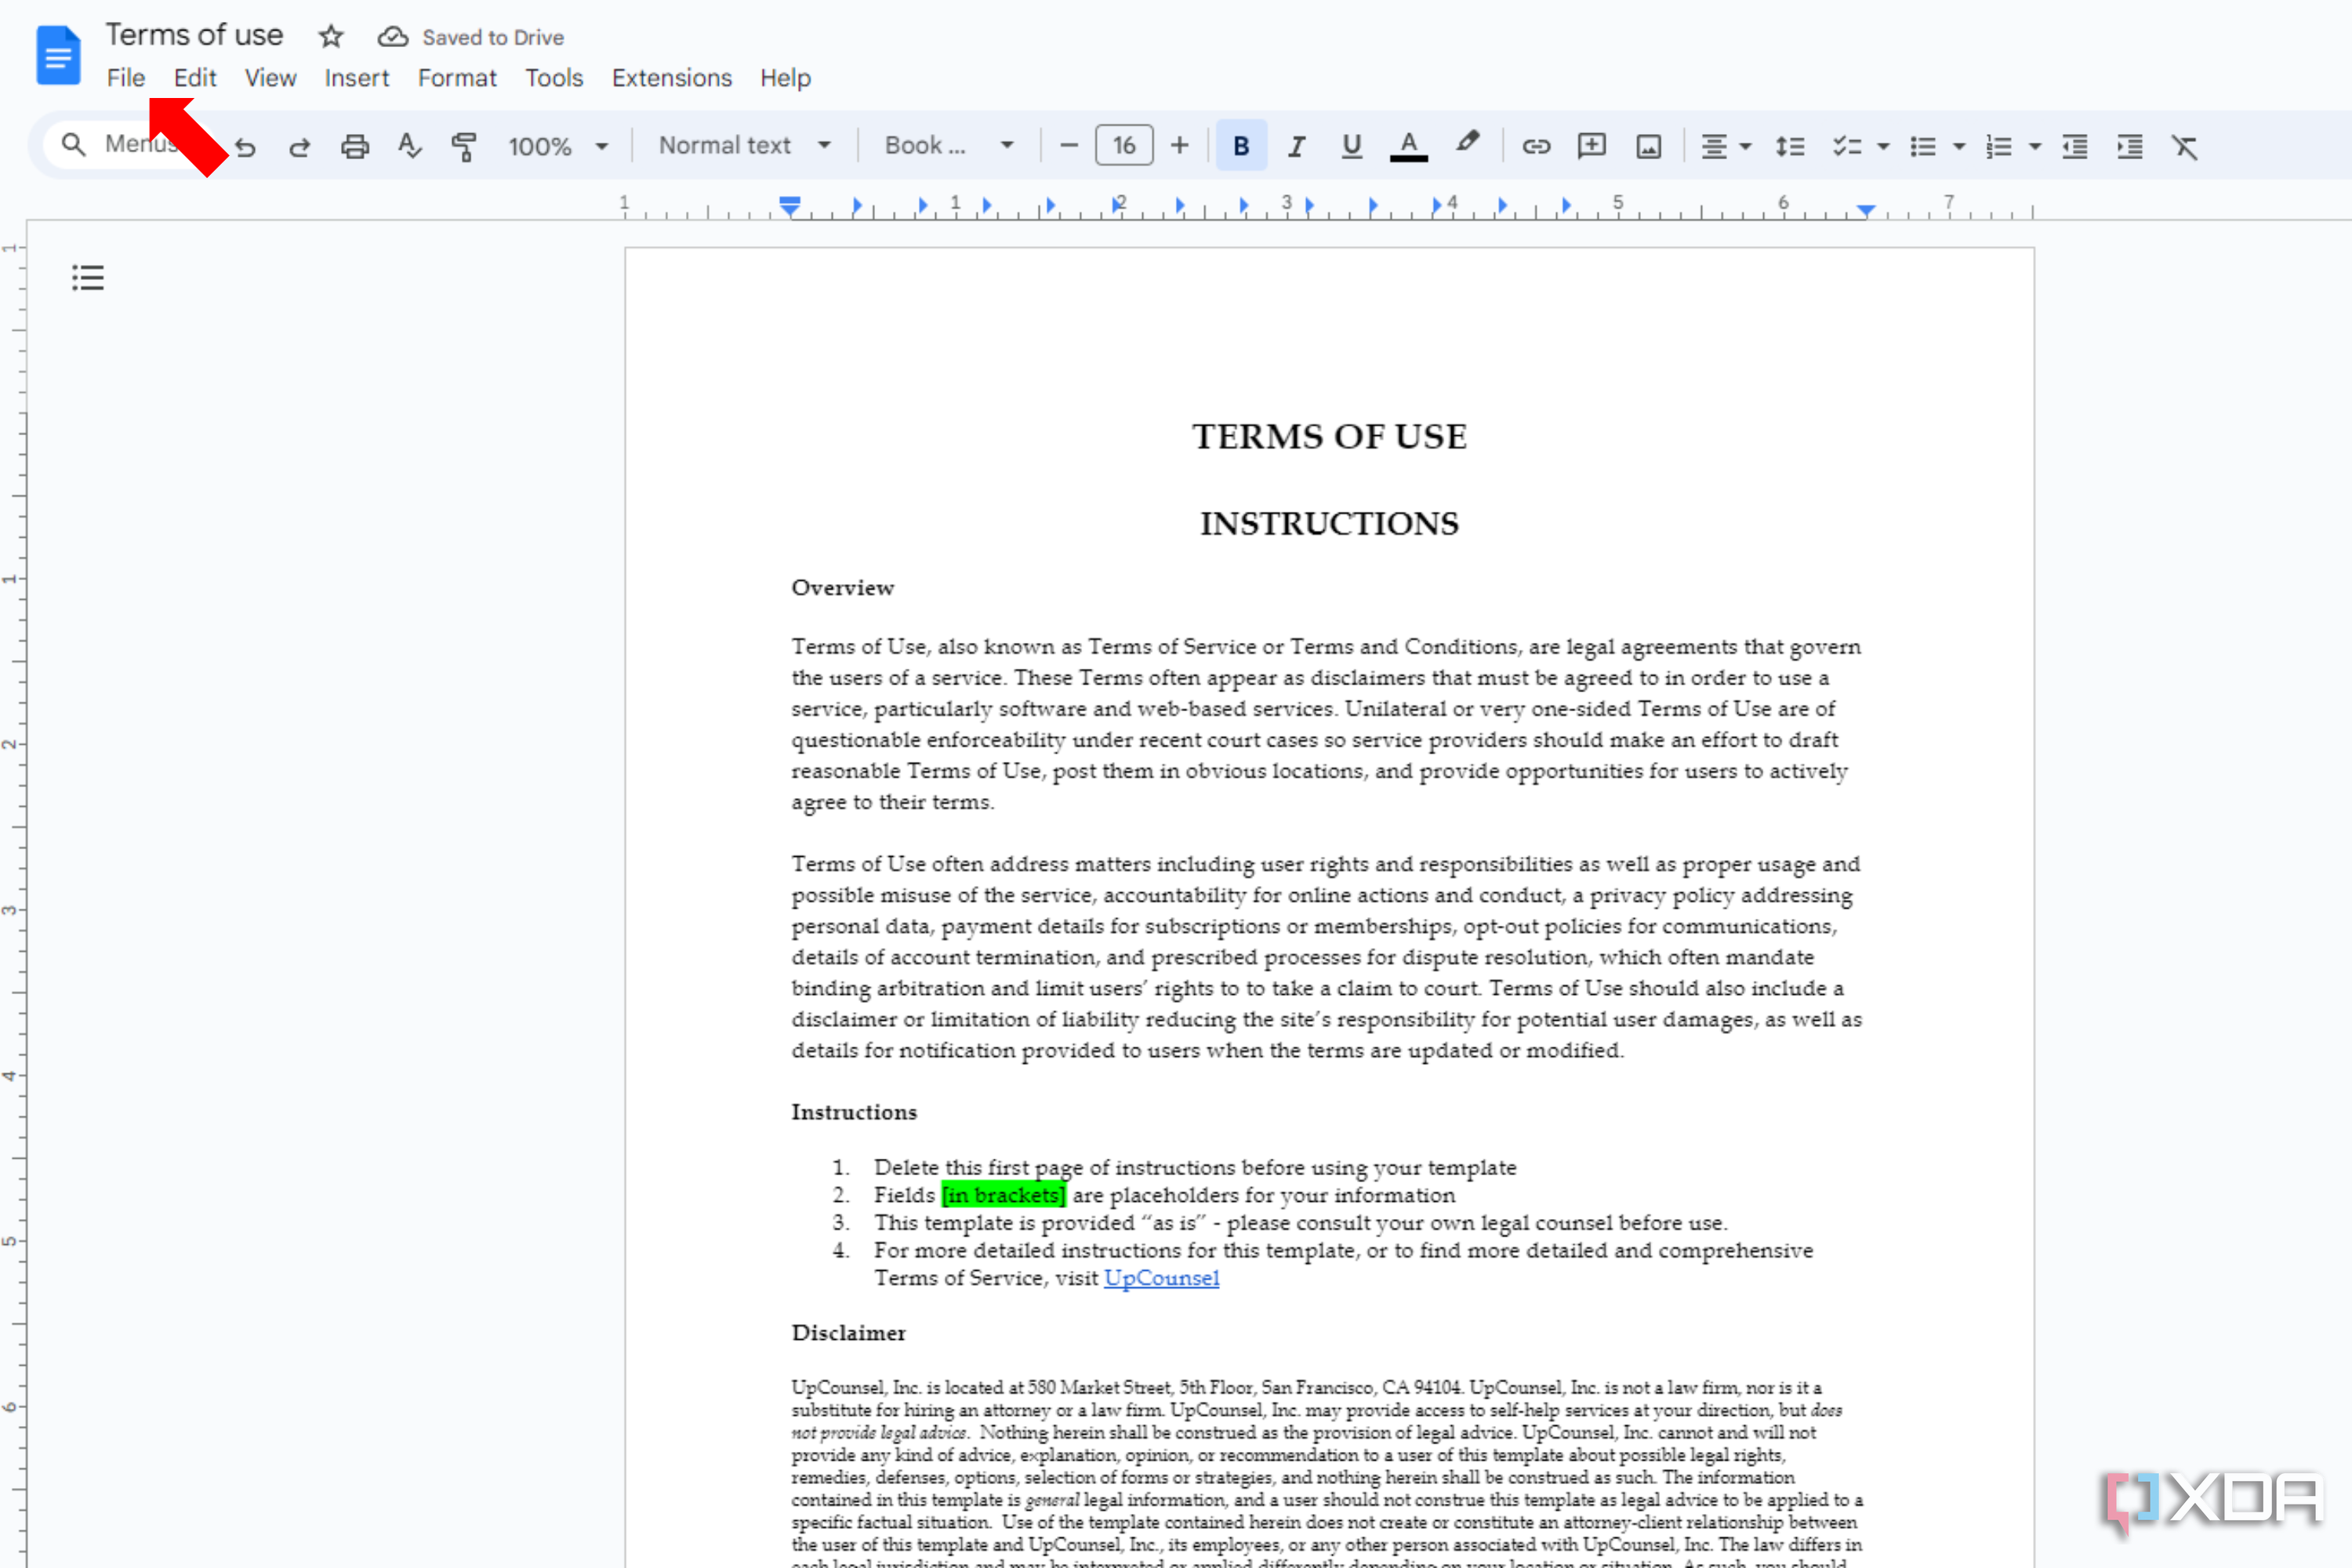The height and width of the screenshot is (1568, 2352).
Task: Clear formatting of selected text
Action: 2186,146
